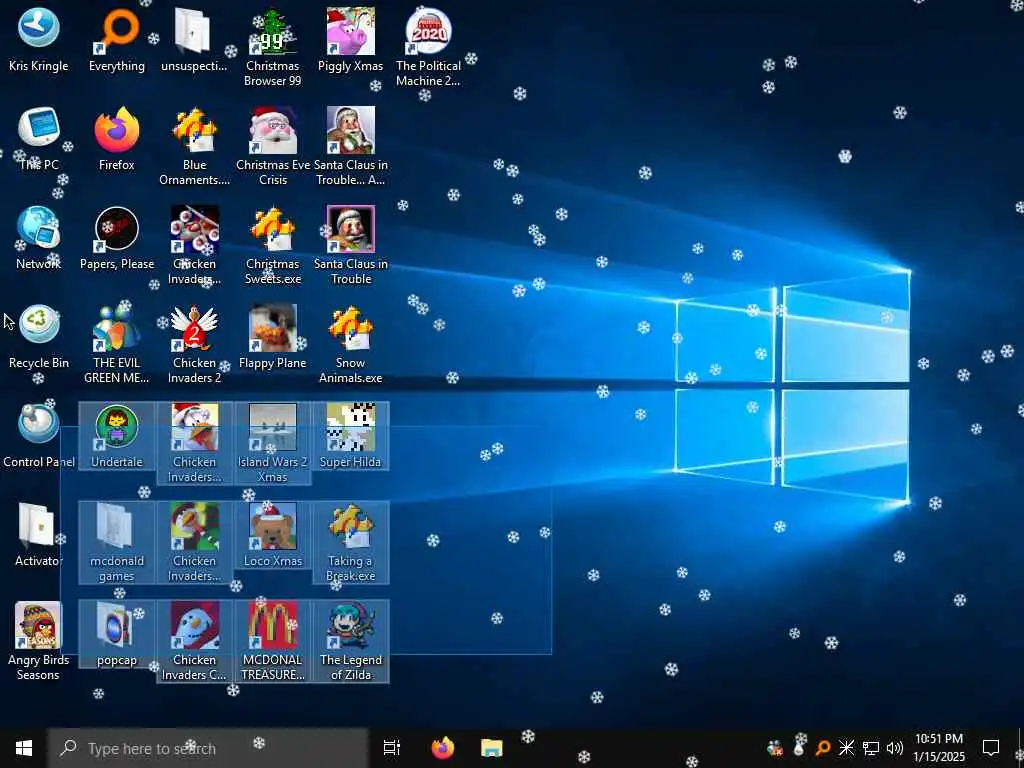Screen dimensions: 1024x768
Task: Select The Political Machine 2020 icon
Action: [x=428, y=47]
